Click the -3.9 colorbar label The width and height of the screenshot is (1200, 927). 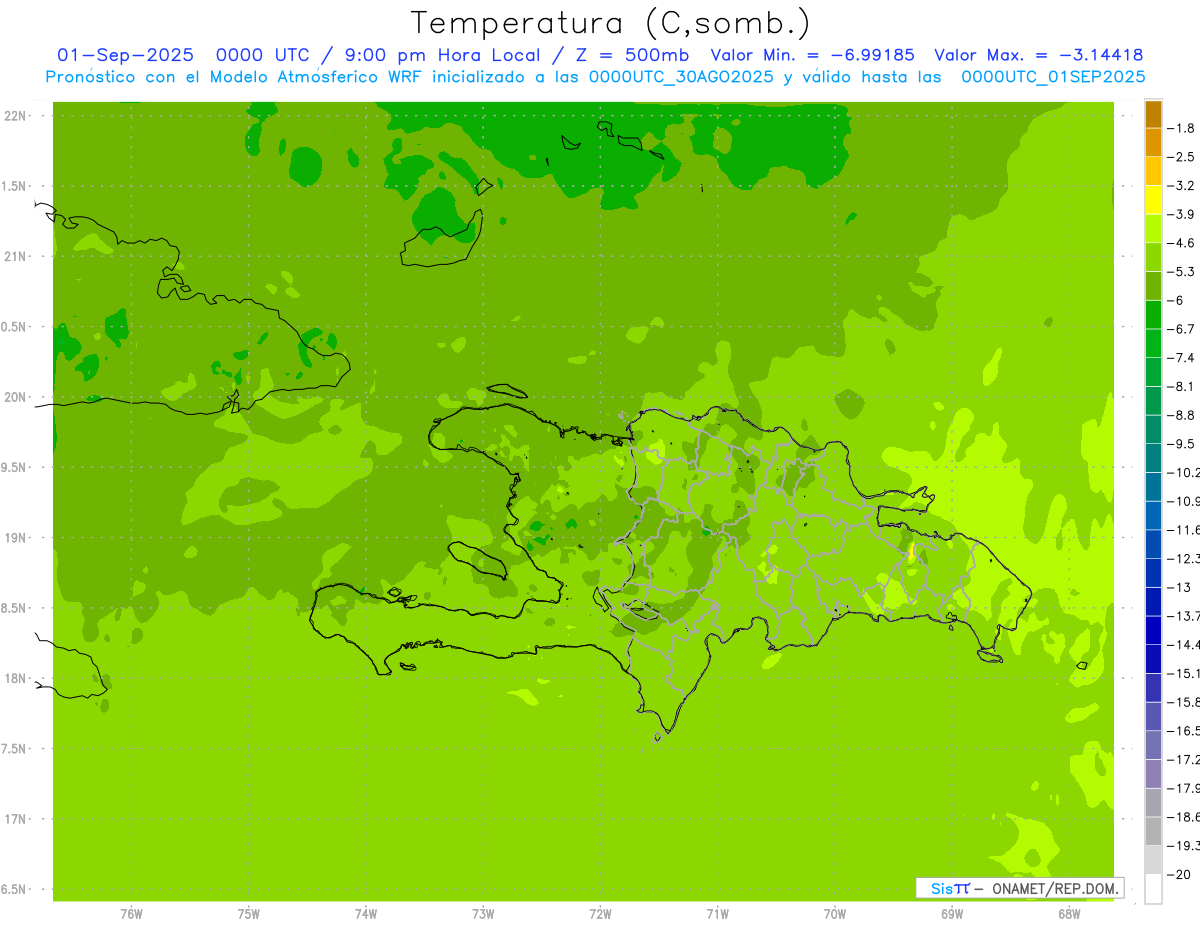(1182, 214)
